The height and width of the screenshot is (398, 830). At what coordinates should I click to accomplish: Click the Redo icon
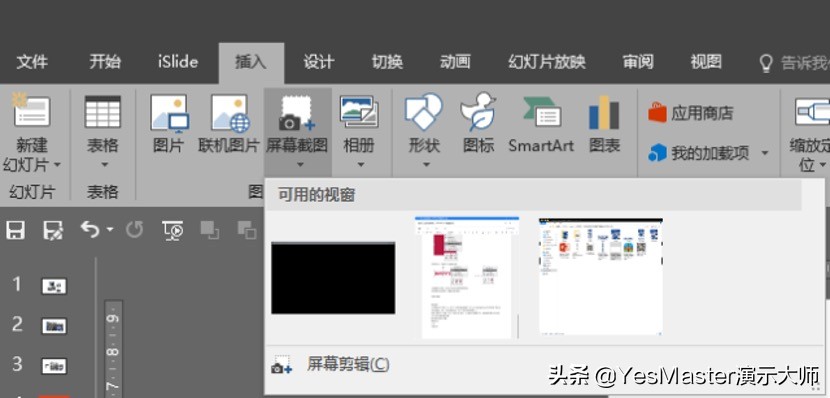(134, 230)
